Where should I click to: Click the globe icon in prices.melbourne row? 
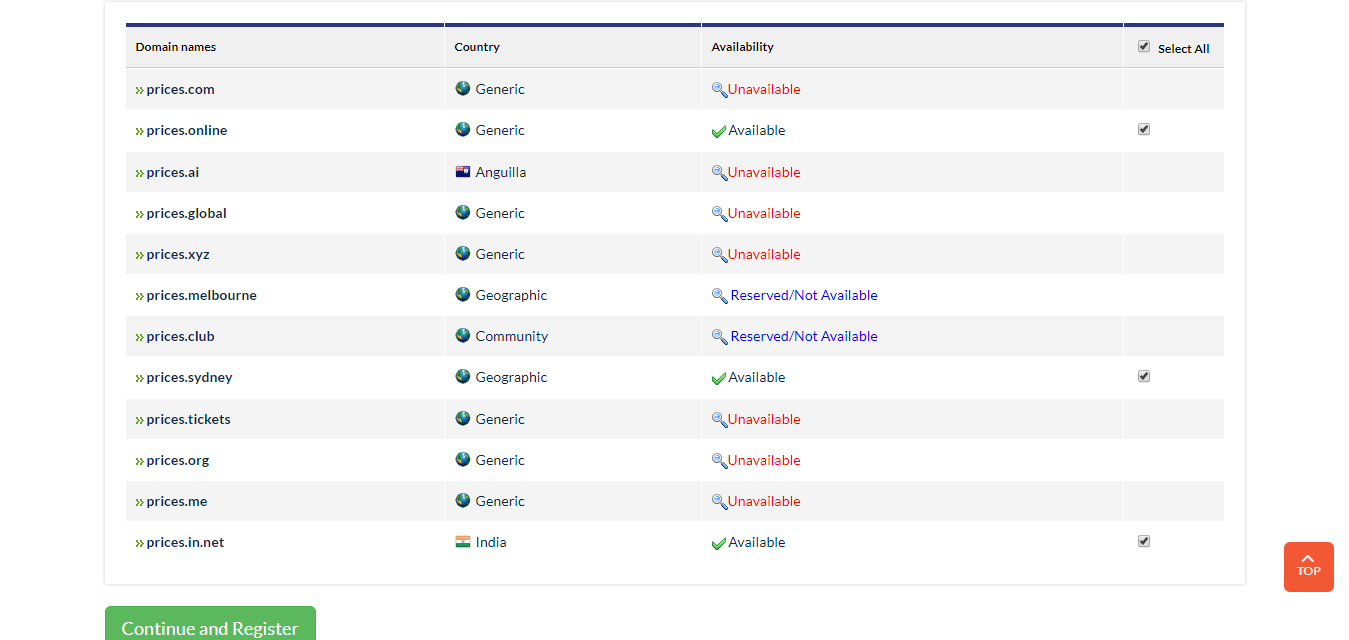coord(463,295)
